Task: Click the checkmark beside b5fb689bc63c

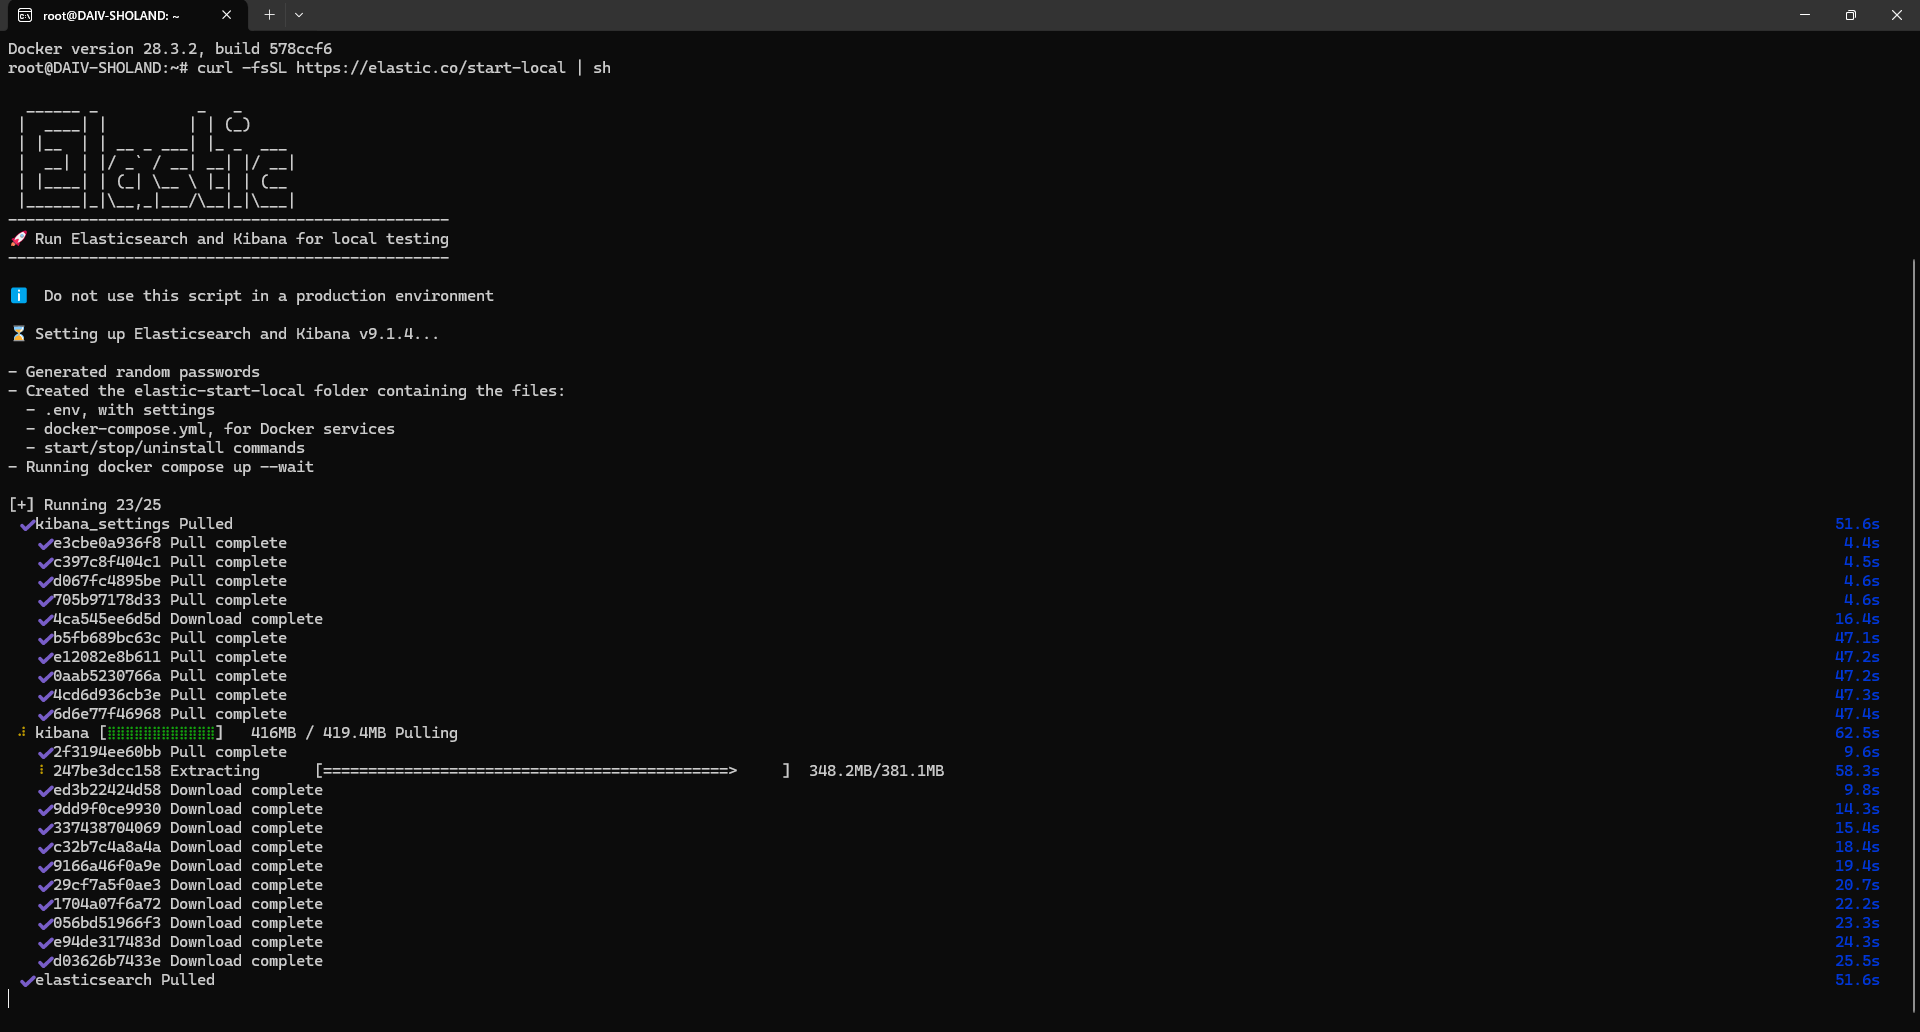Action: tap(45, 639)
